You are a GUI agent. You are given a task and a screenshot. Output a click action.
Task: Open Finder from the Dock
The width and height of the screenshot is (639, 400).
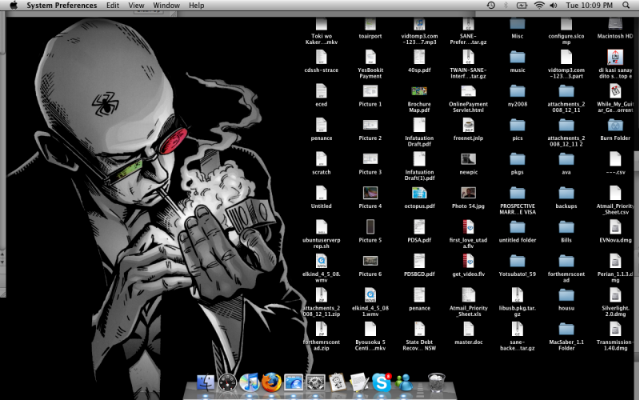coord(205,383)
